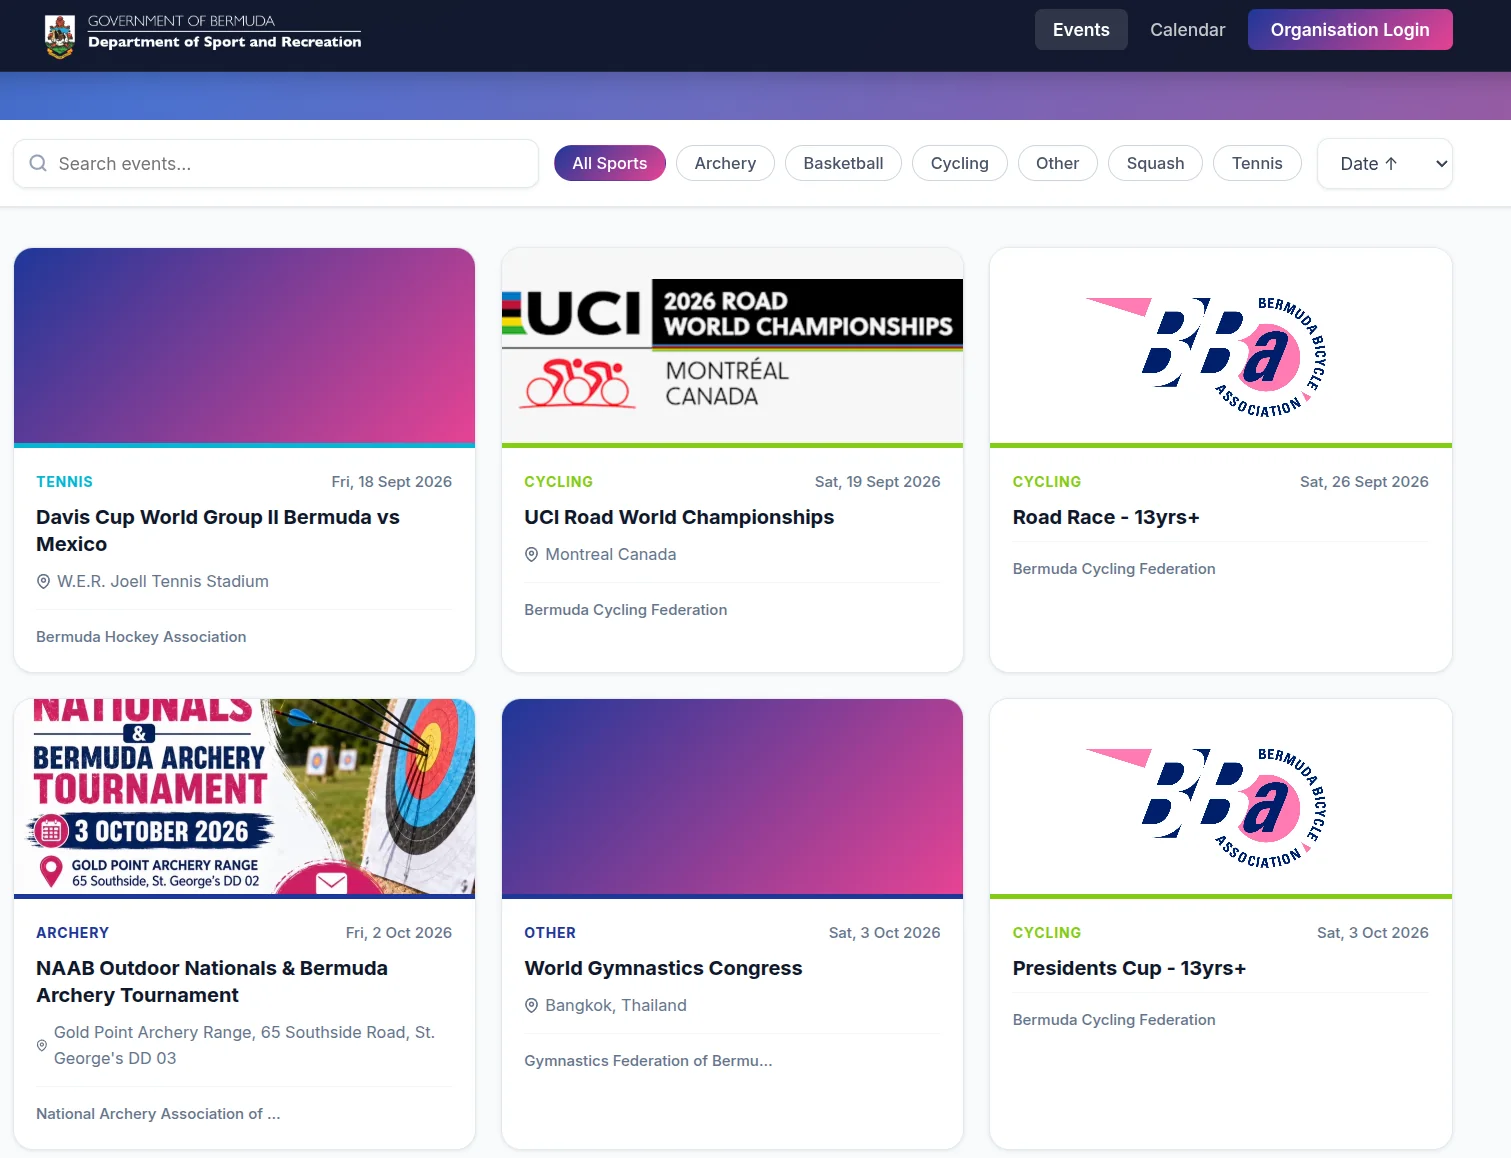Image resolution: width=1511 pixels, height=1158 pixels.
Task: Click the W.E.R. Joell Tennis Stadium text
Action: tap(163, 582)
